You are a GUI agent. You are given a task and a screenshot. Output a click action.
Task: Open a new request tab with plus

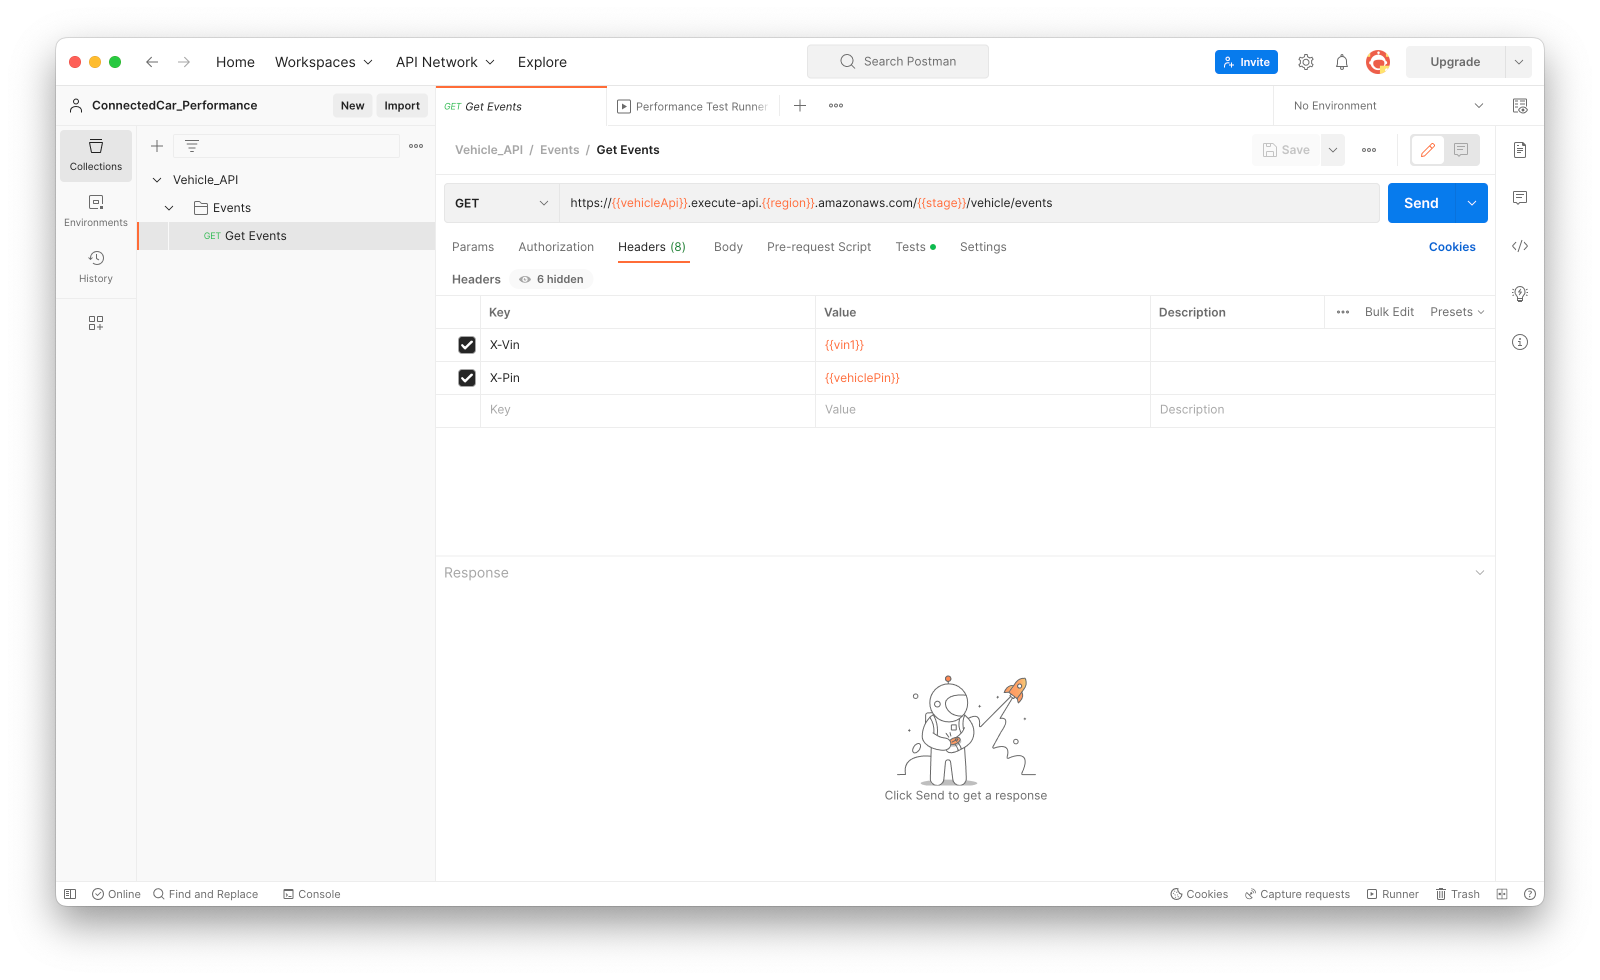point(800,105)
